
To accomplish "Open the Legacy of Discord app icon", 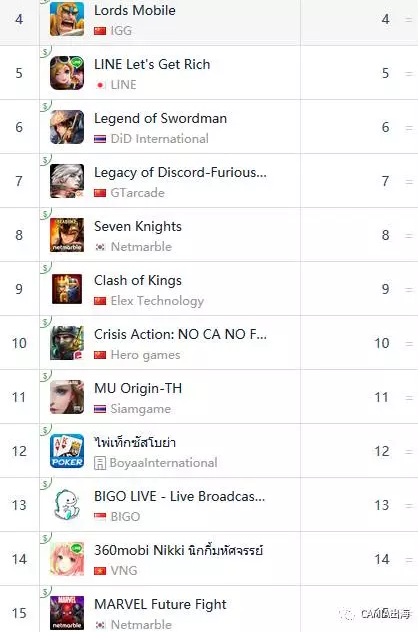I will 67,181.
